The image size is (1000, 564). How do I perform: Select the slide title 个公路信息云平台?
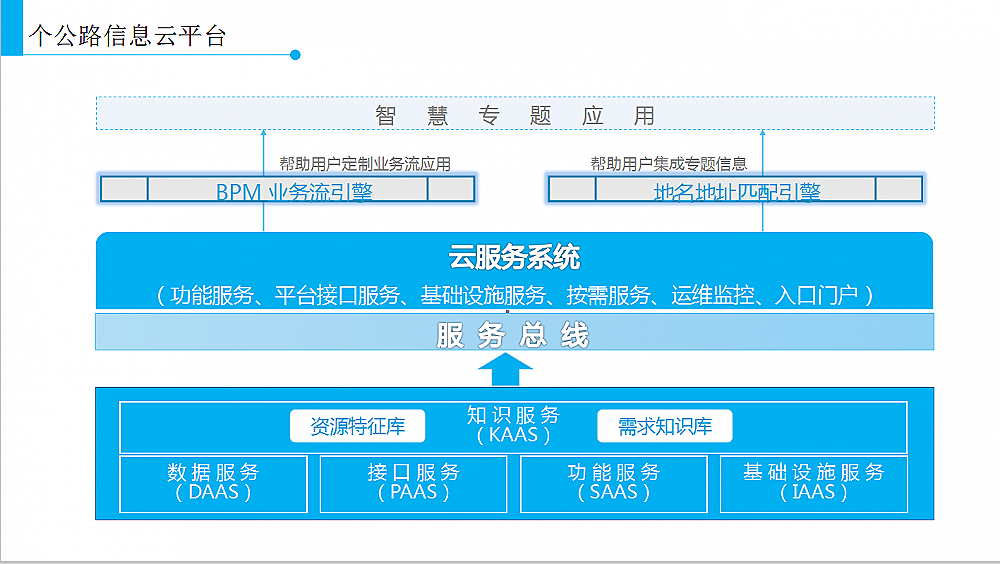[x=127, y=37]
